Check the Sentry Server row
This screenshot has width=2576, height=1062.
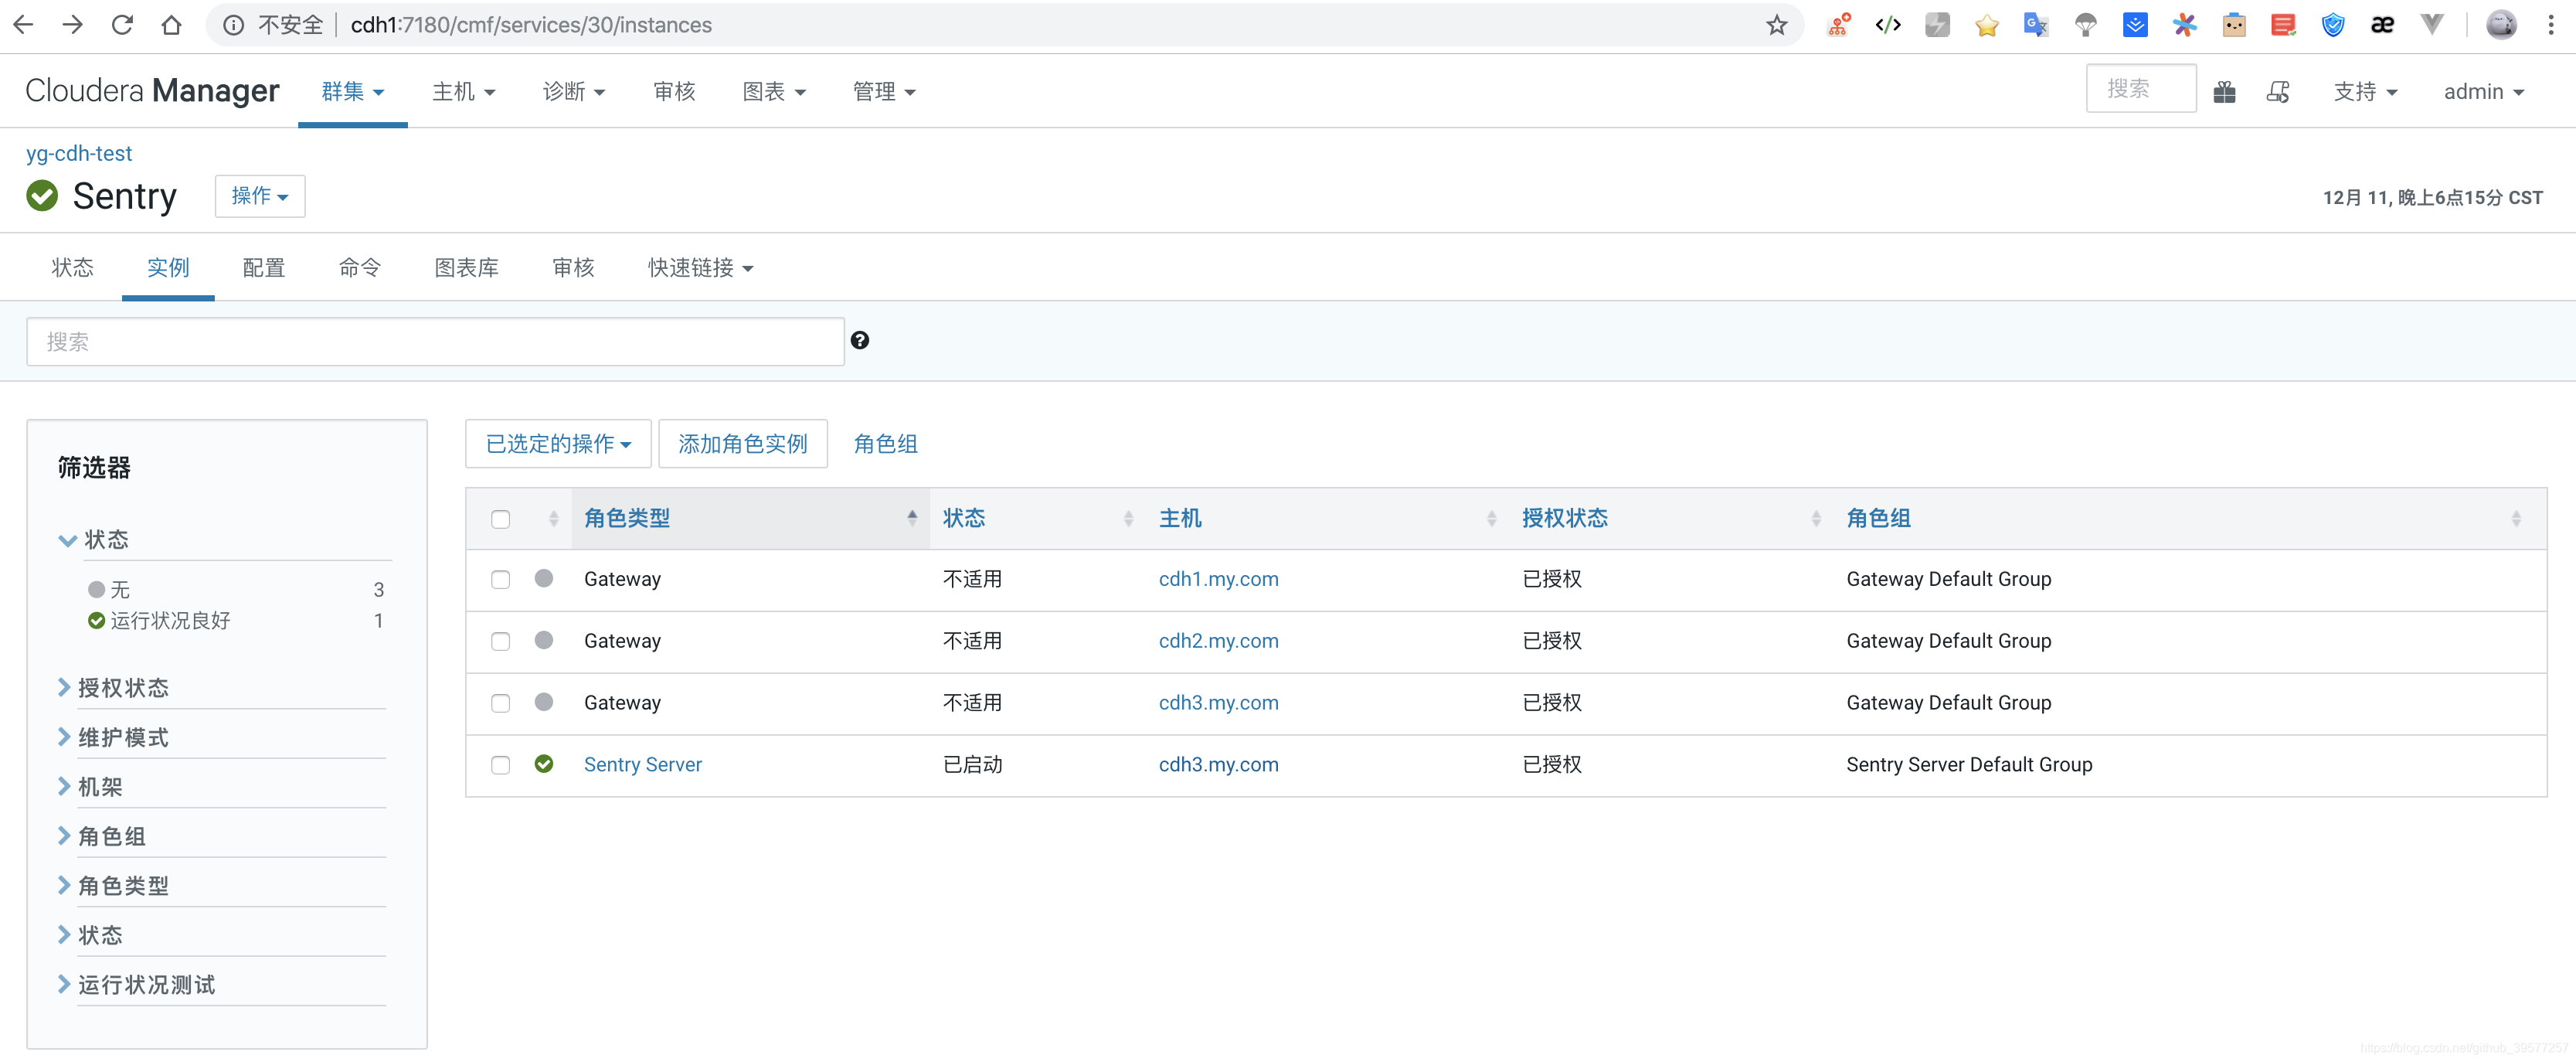coord(501,766)
